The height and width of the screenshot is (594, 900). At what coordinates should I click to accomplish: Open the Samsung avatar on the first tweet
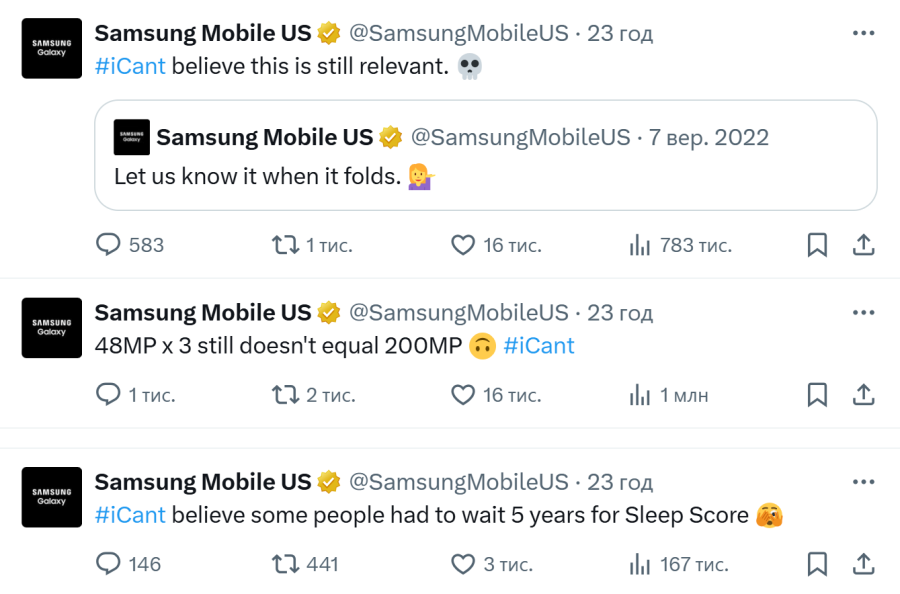pyautogui.click(x=51, y=48)
